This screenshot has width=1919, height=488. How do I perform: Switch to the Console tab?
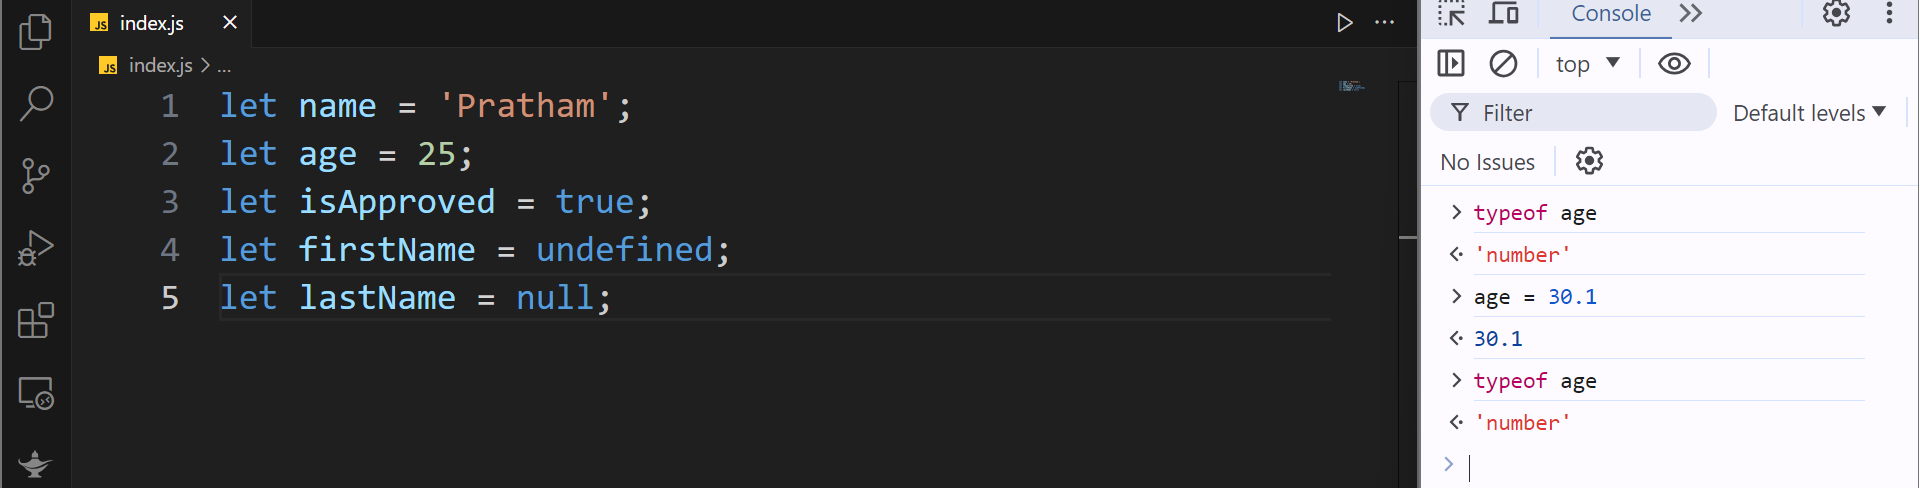click(x=1610, y=13)
